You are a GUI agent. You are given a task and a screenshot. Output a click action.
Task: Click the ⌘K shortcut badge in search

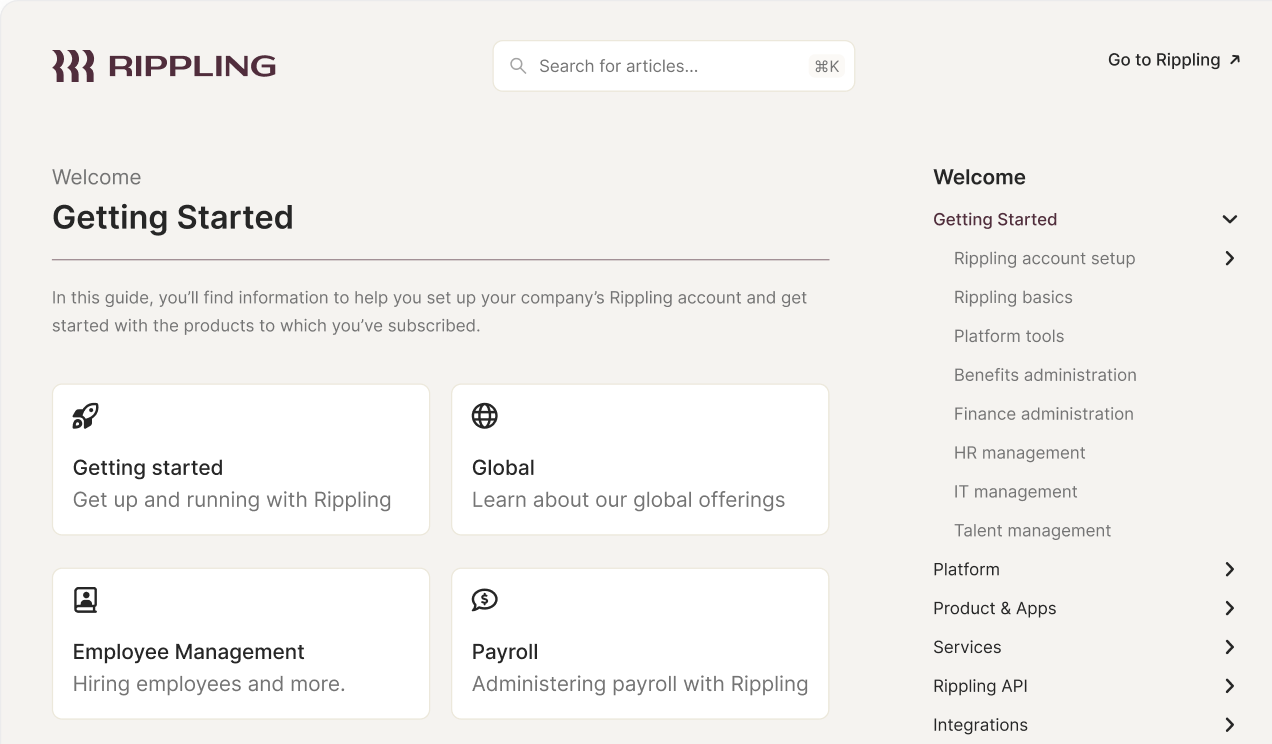tap(826, 66)
